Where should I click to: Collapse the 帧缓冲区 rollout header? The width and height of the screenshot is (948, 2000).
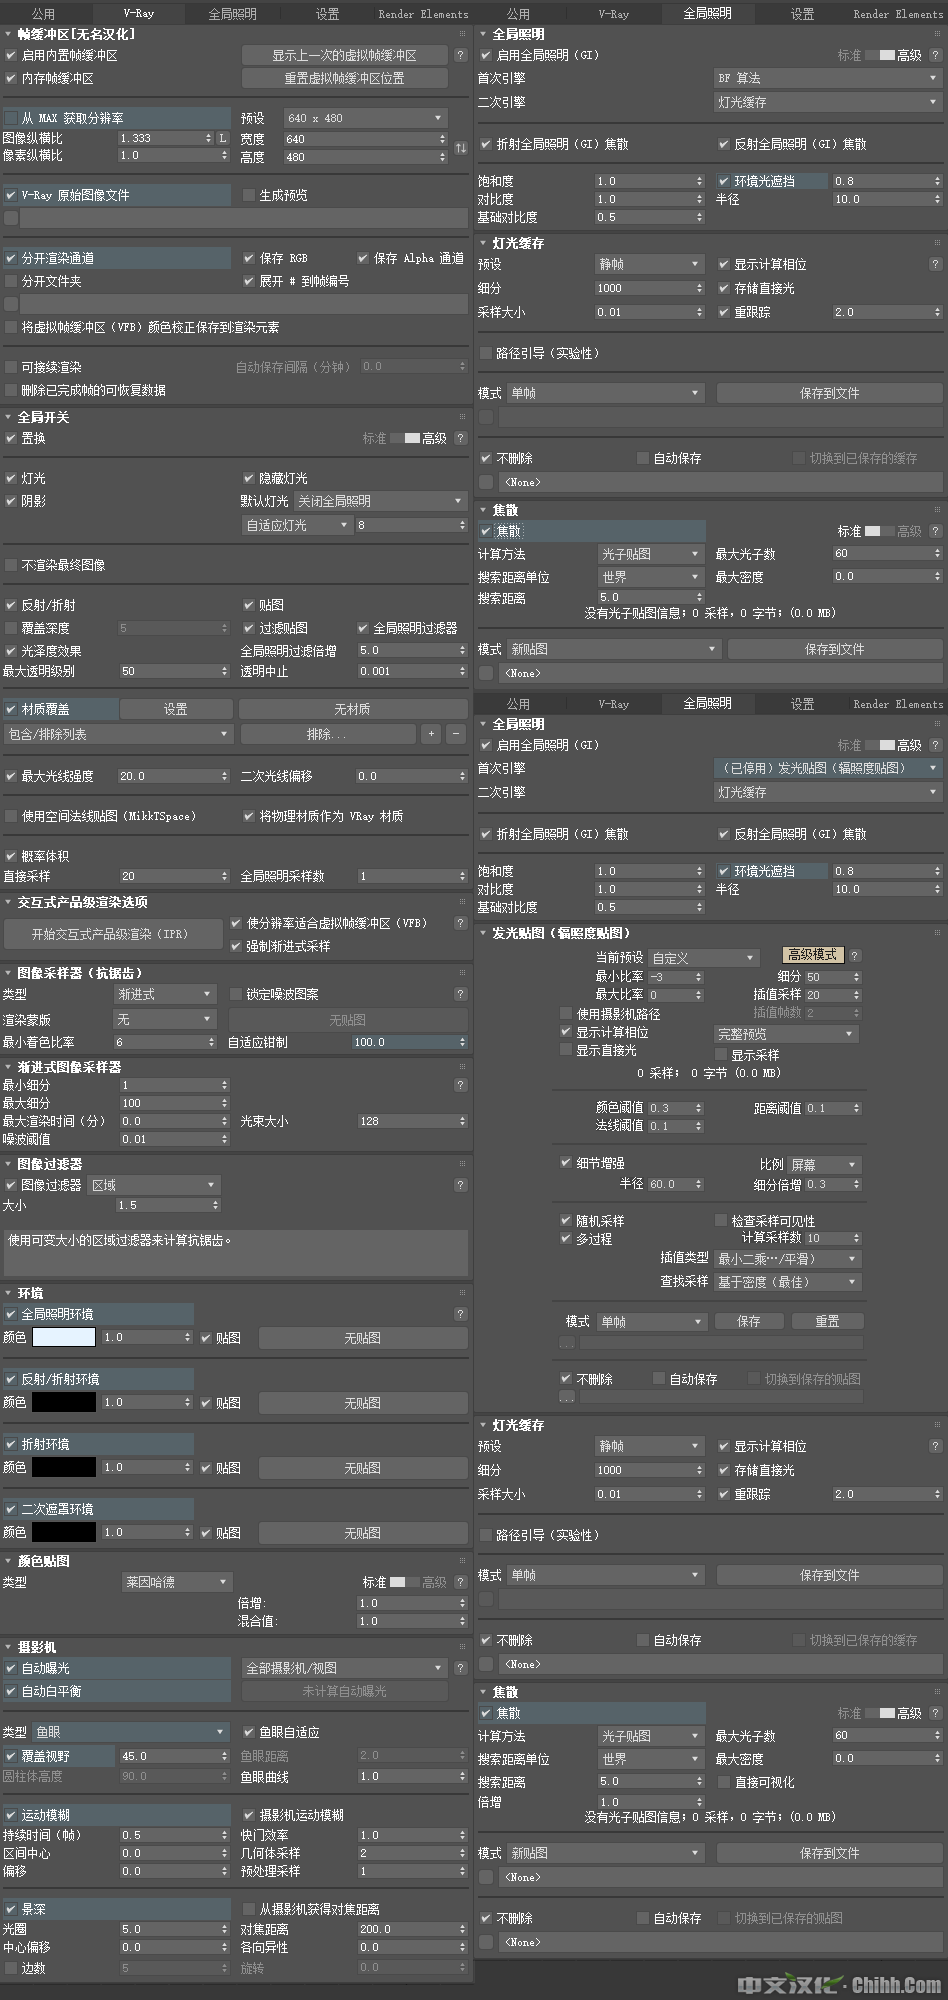(76, 34)
